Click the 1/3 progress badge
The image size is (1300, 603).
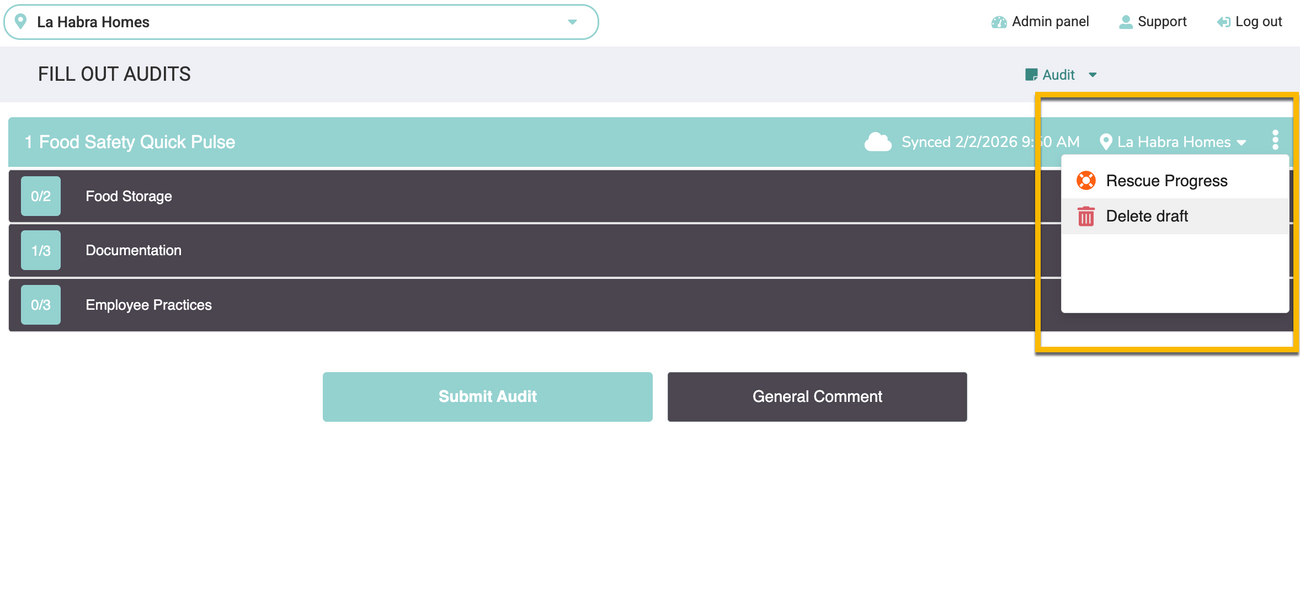(41, 250)
